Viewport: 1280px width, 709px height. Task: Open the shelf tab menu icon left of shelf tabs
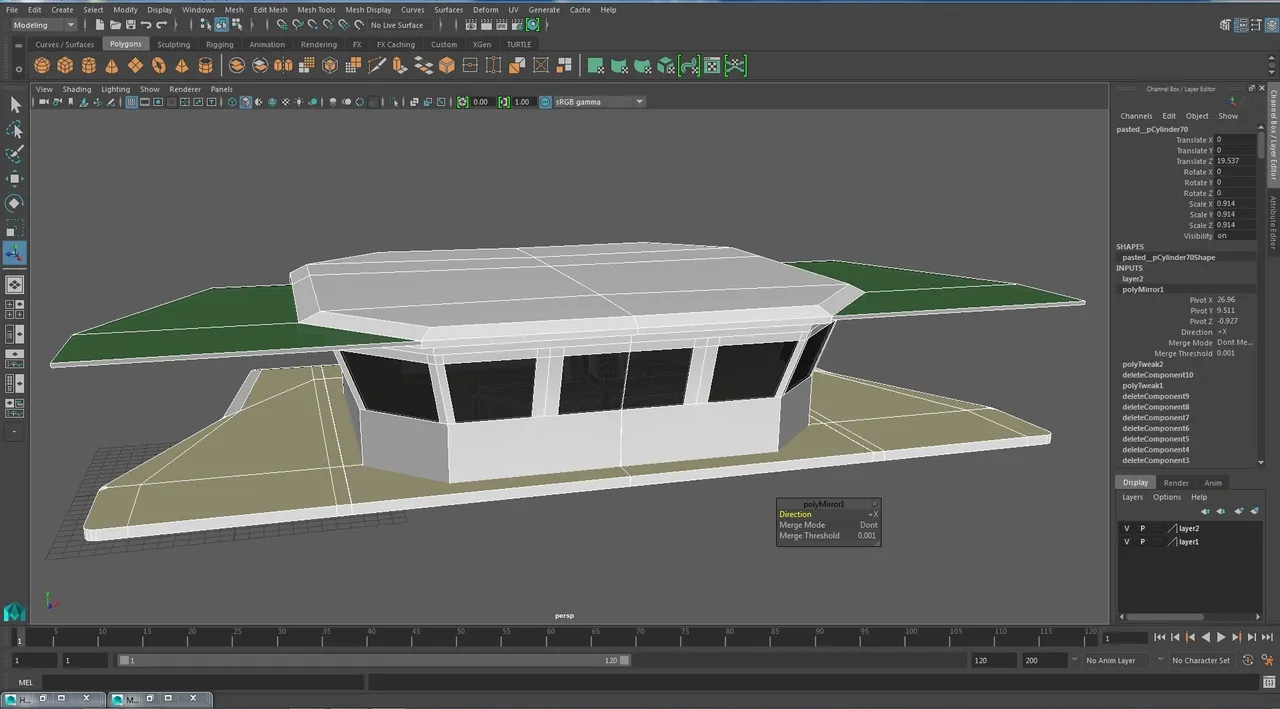[19, 45]
